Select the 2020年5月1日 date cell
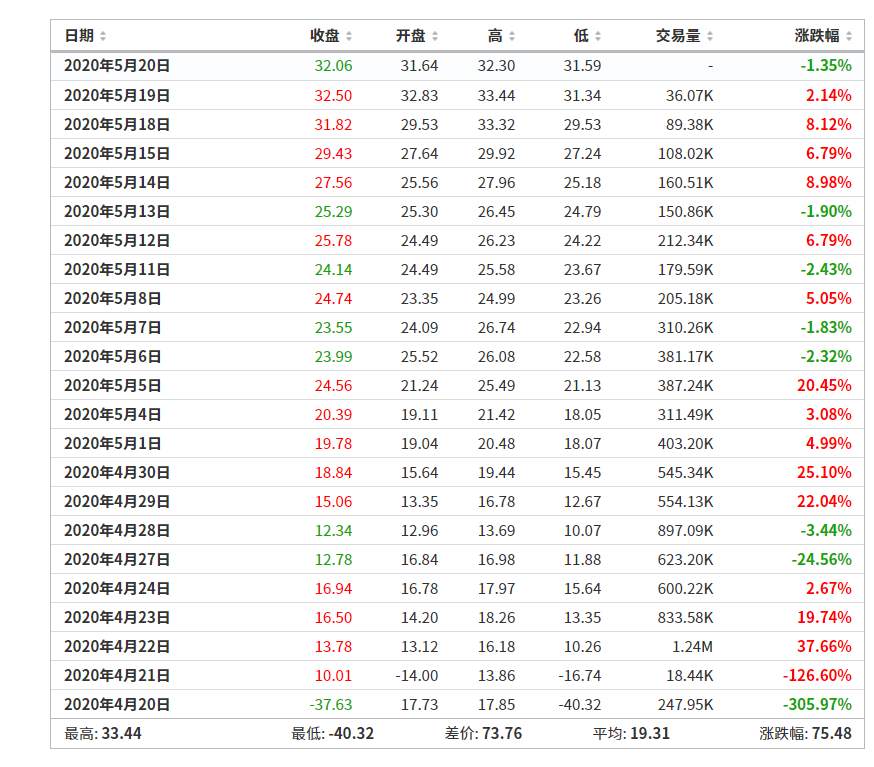 [x=113, y=443]
